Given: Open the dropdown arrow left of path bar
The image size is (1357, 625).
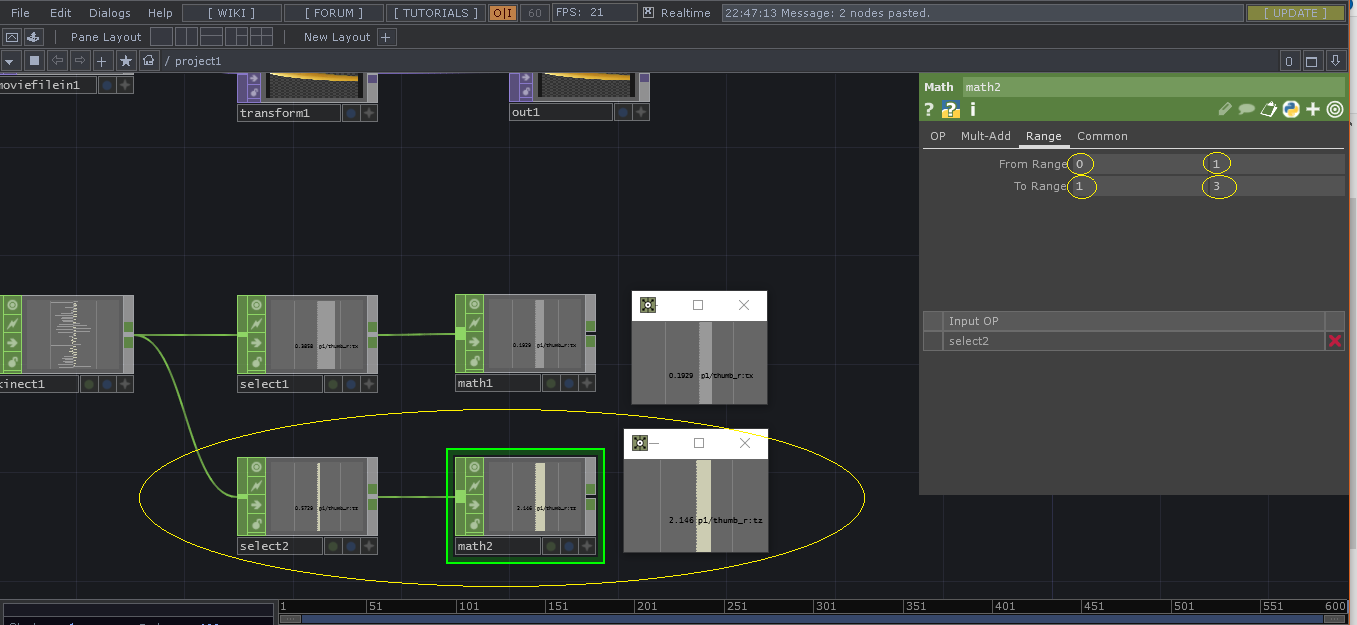Looking at the screenshot, I should click(10, 61).
